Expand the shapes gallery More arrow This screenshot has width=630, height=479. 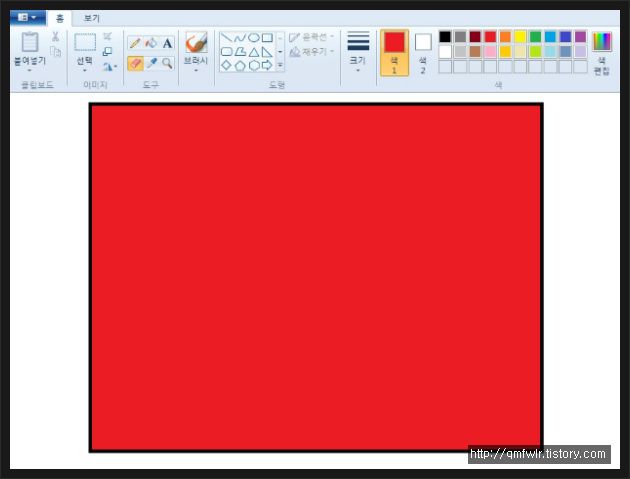[x=280, y=65]
